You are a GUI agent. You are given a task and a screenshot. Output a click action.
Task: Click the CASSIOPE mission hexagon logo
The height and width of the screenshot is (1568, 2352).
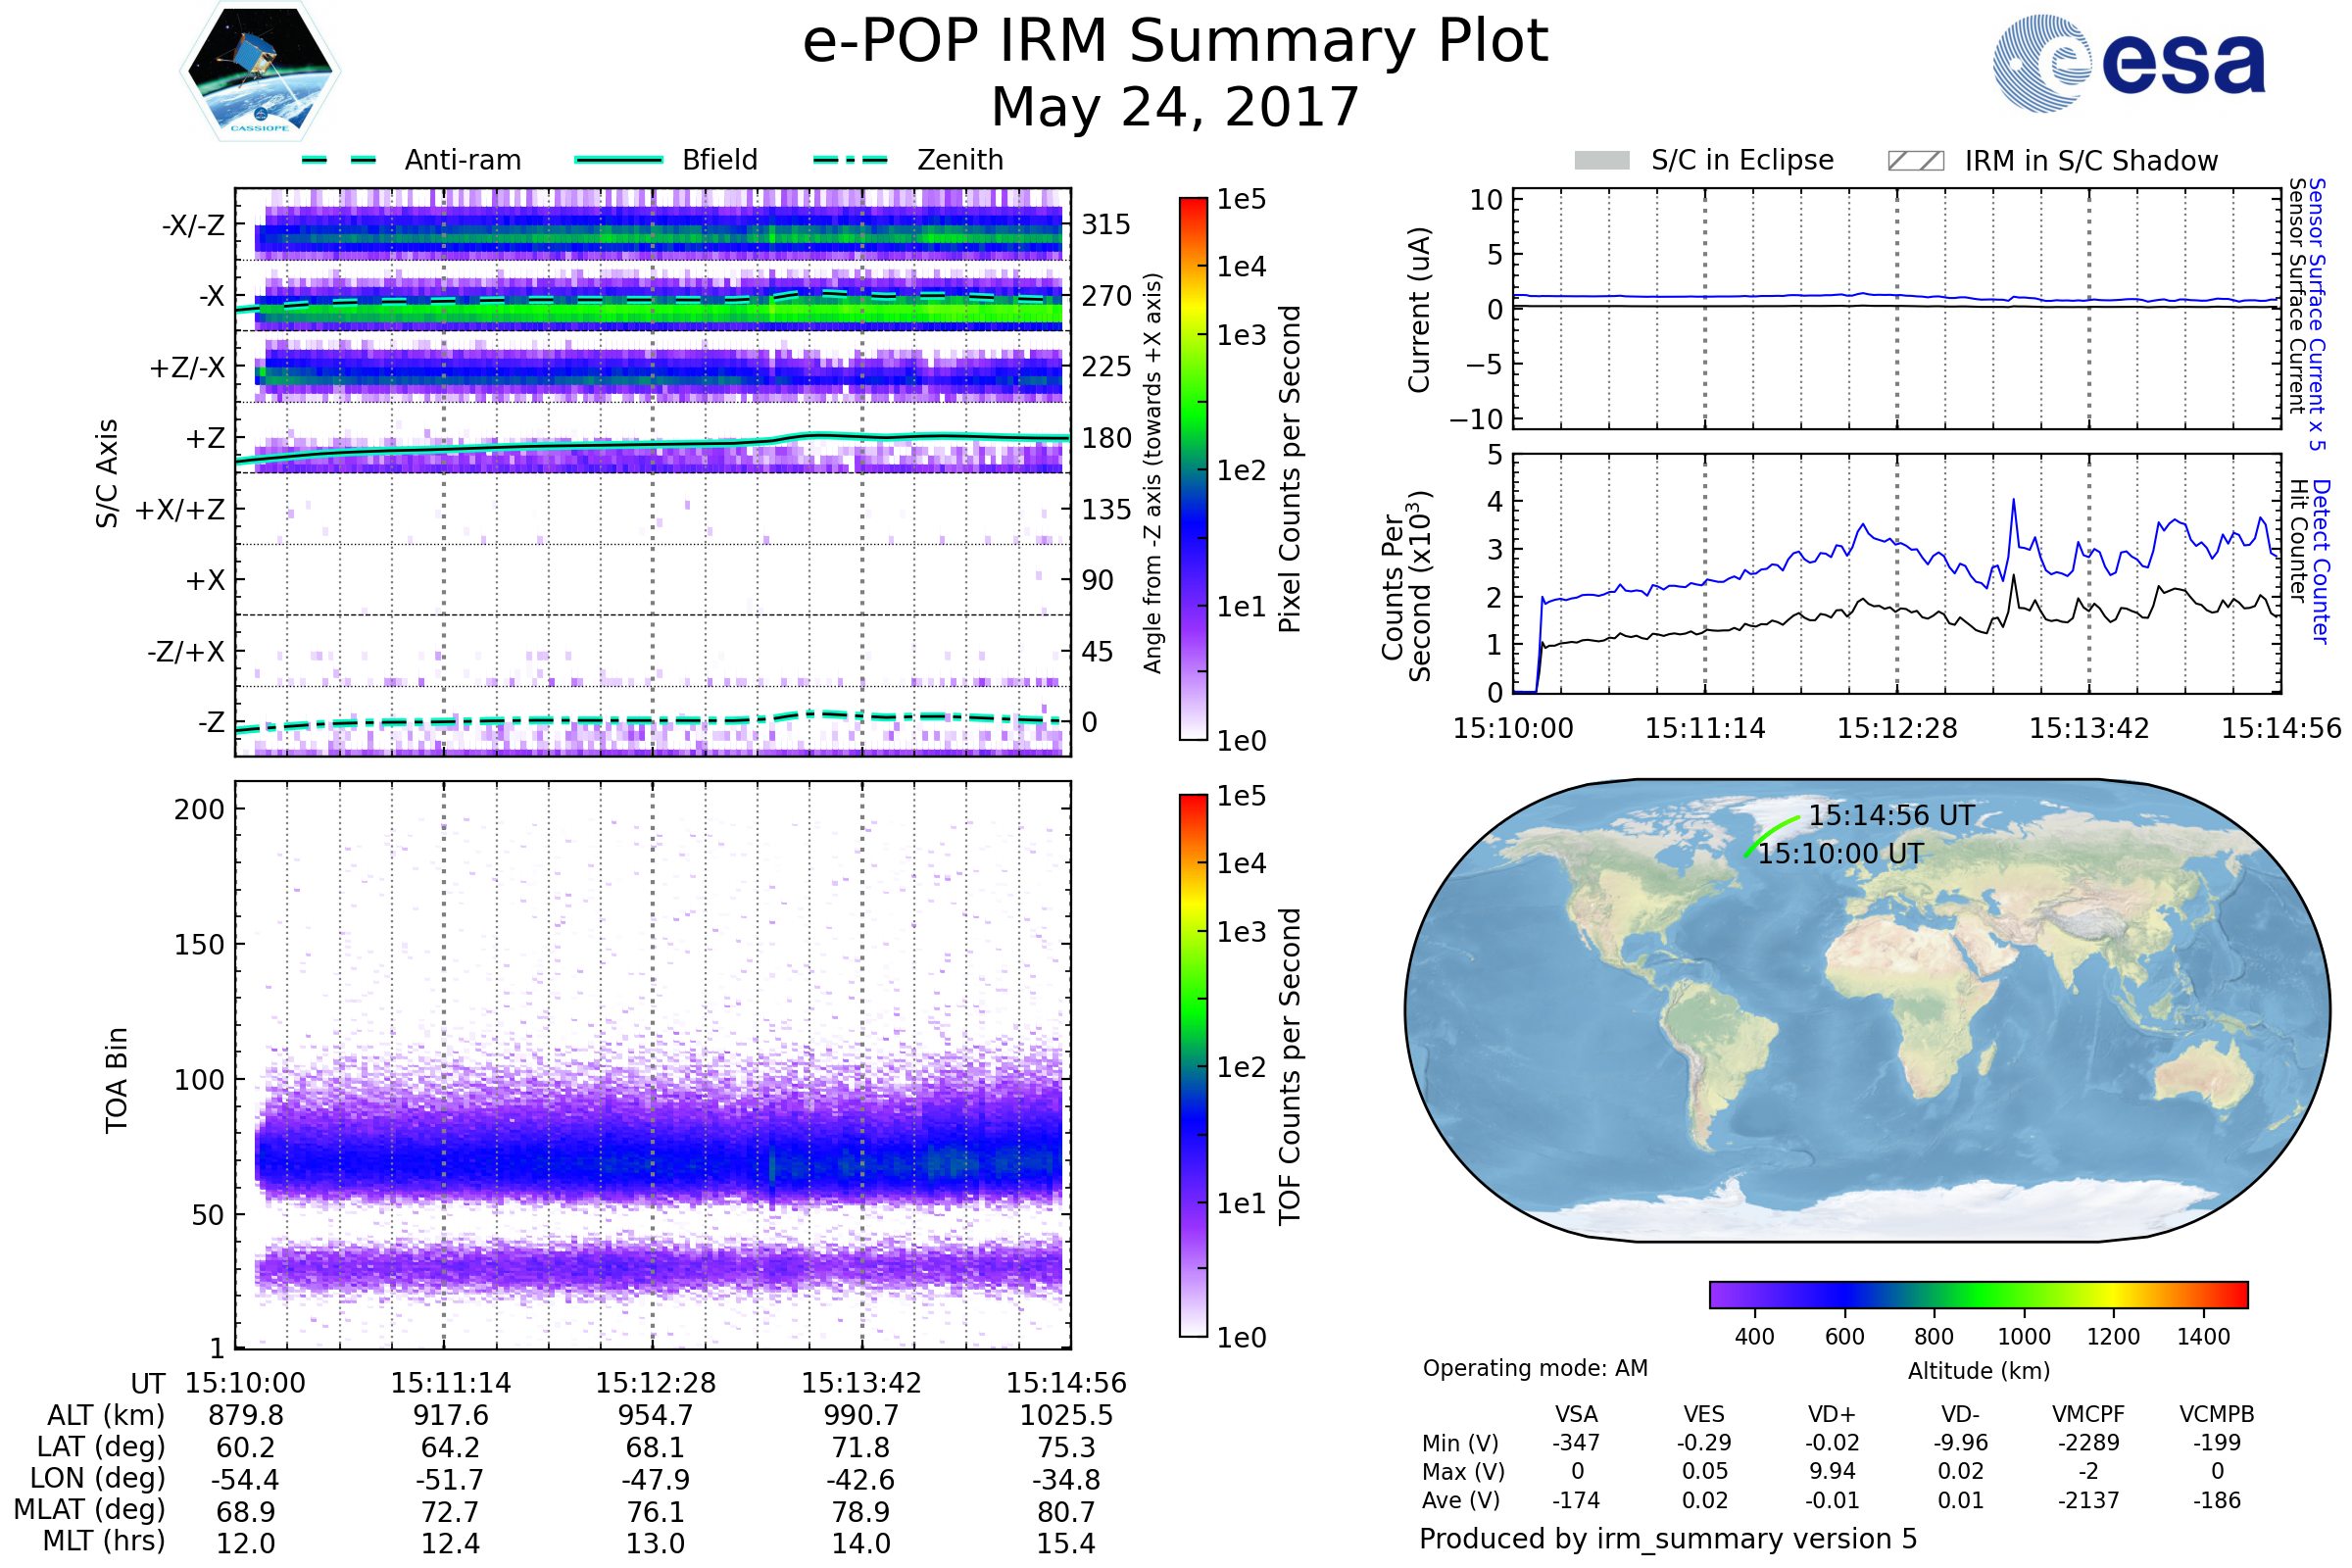pos(260,72)
